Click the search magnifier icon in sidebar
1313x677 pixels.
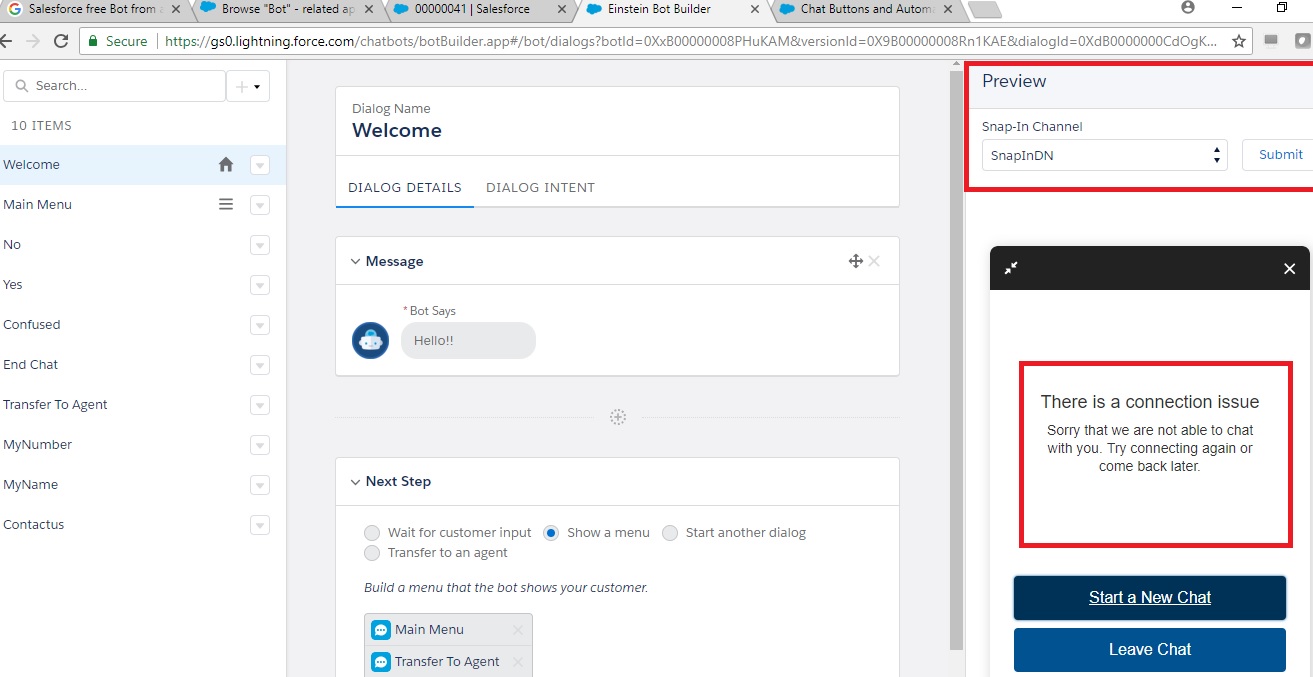[21, 86]
